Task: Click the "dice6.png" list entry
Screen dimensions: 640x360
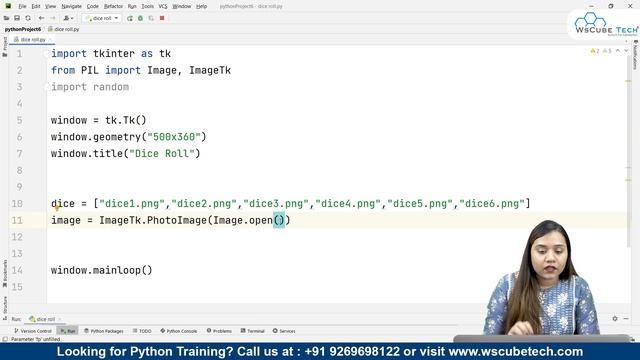Action: click(x=492, y=204)
